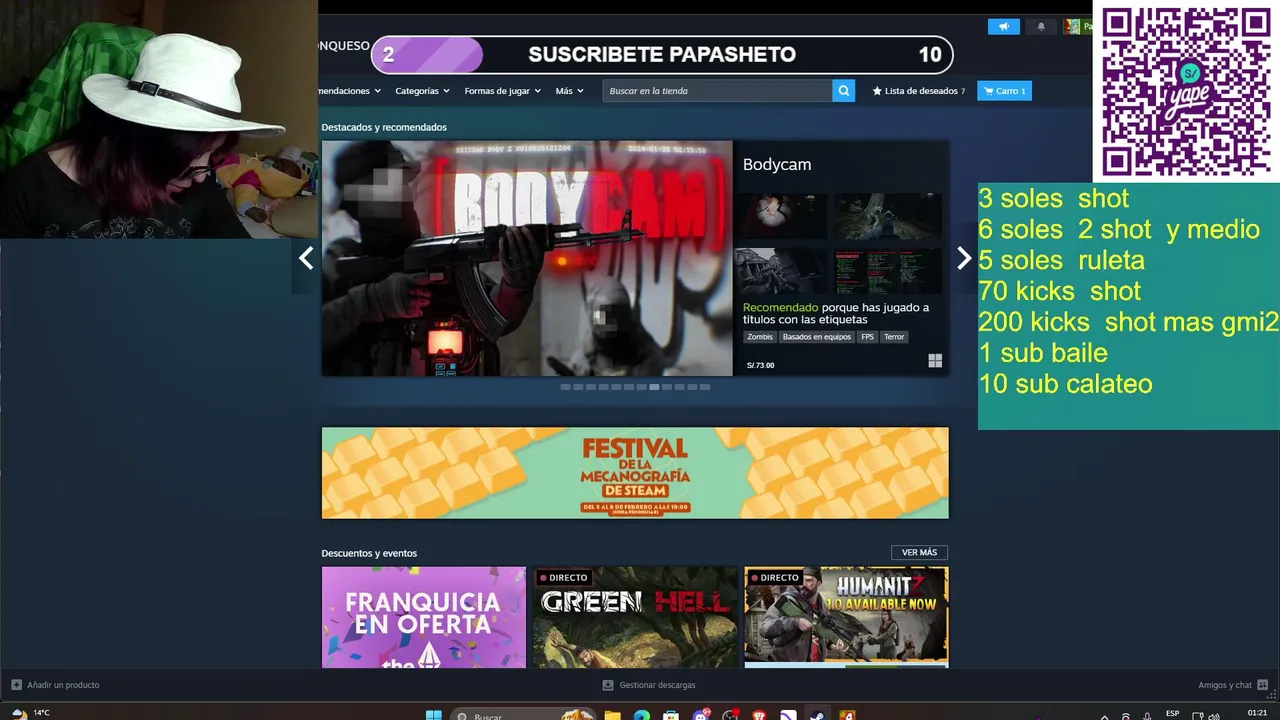Click DIRECTO badge on HumanitZ card
Screen dimensions: 1280x720
774,578
